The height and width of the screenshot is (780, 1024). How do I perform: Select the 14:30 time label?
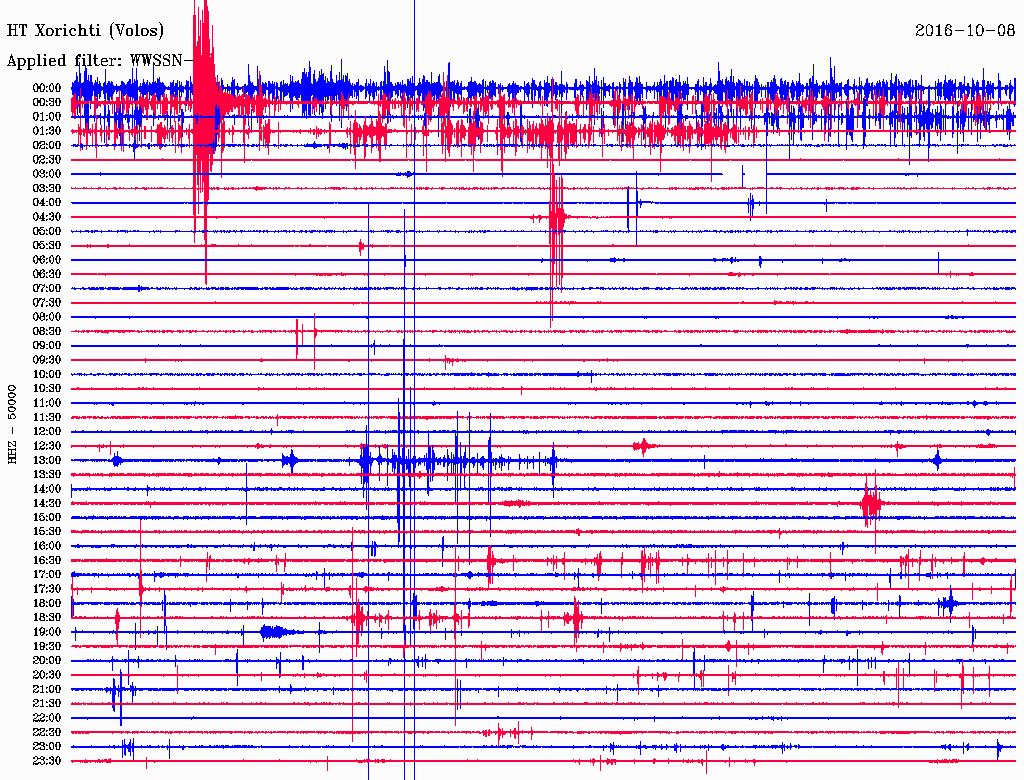point(47,503)
